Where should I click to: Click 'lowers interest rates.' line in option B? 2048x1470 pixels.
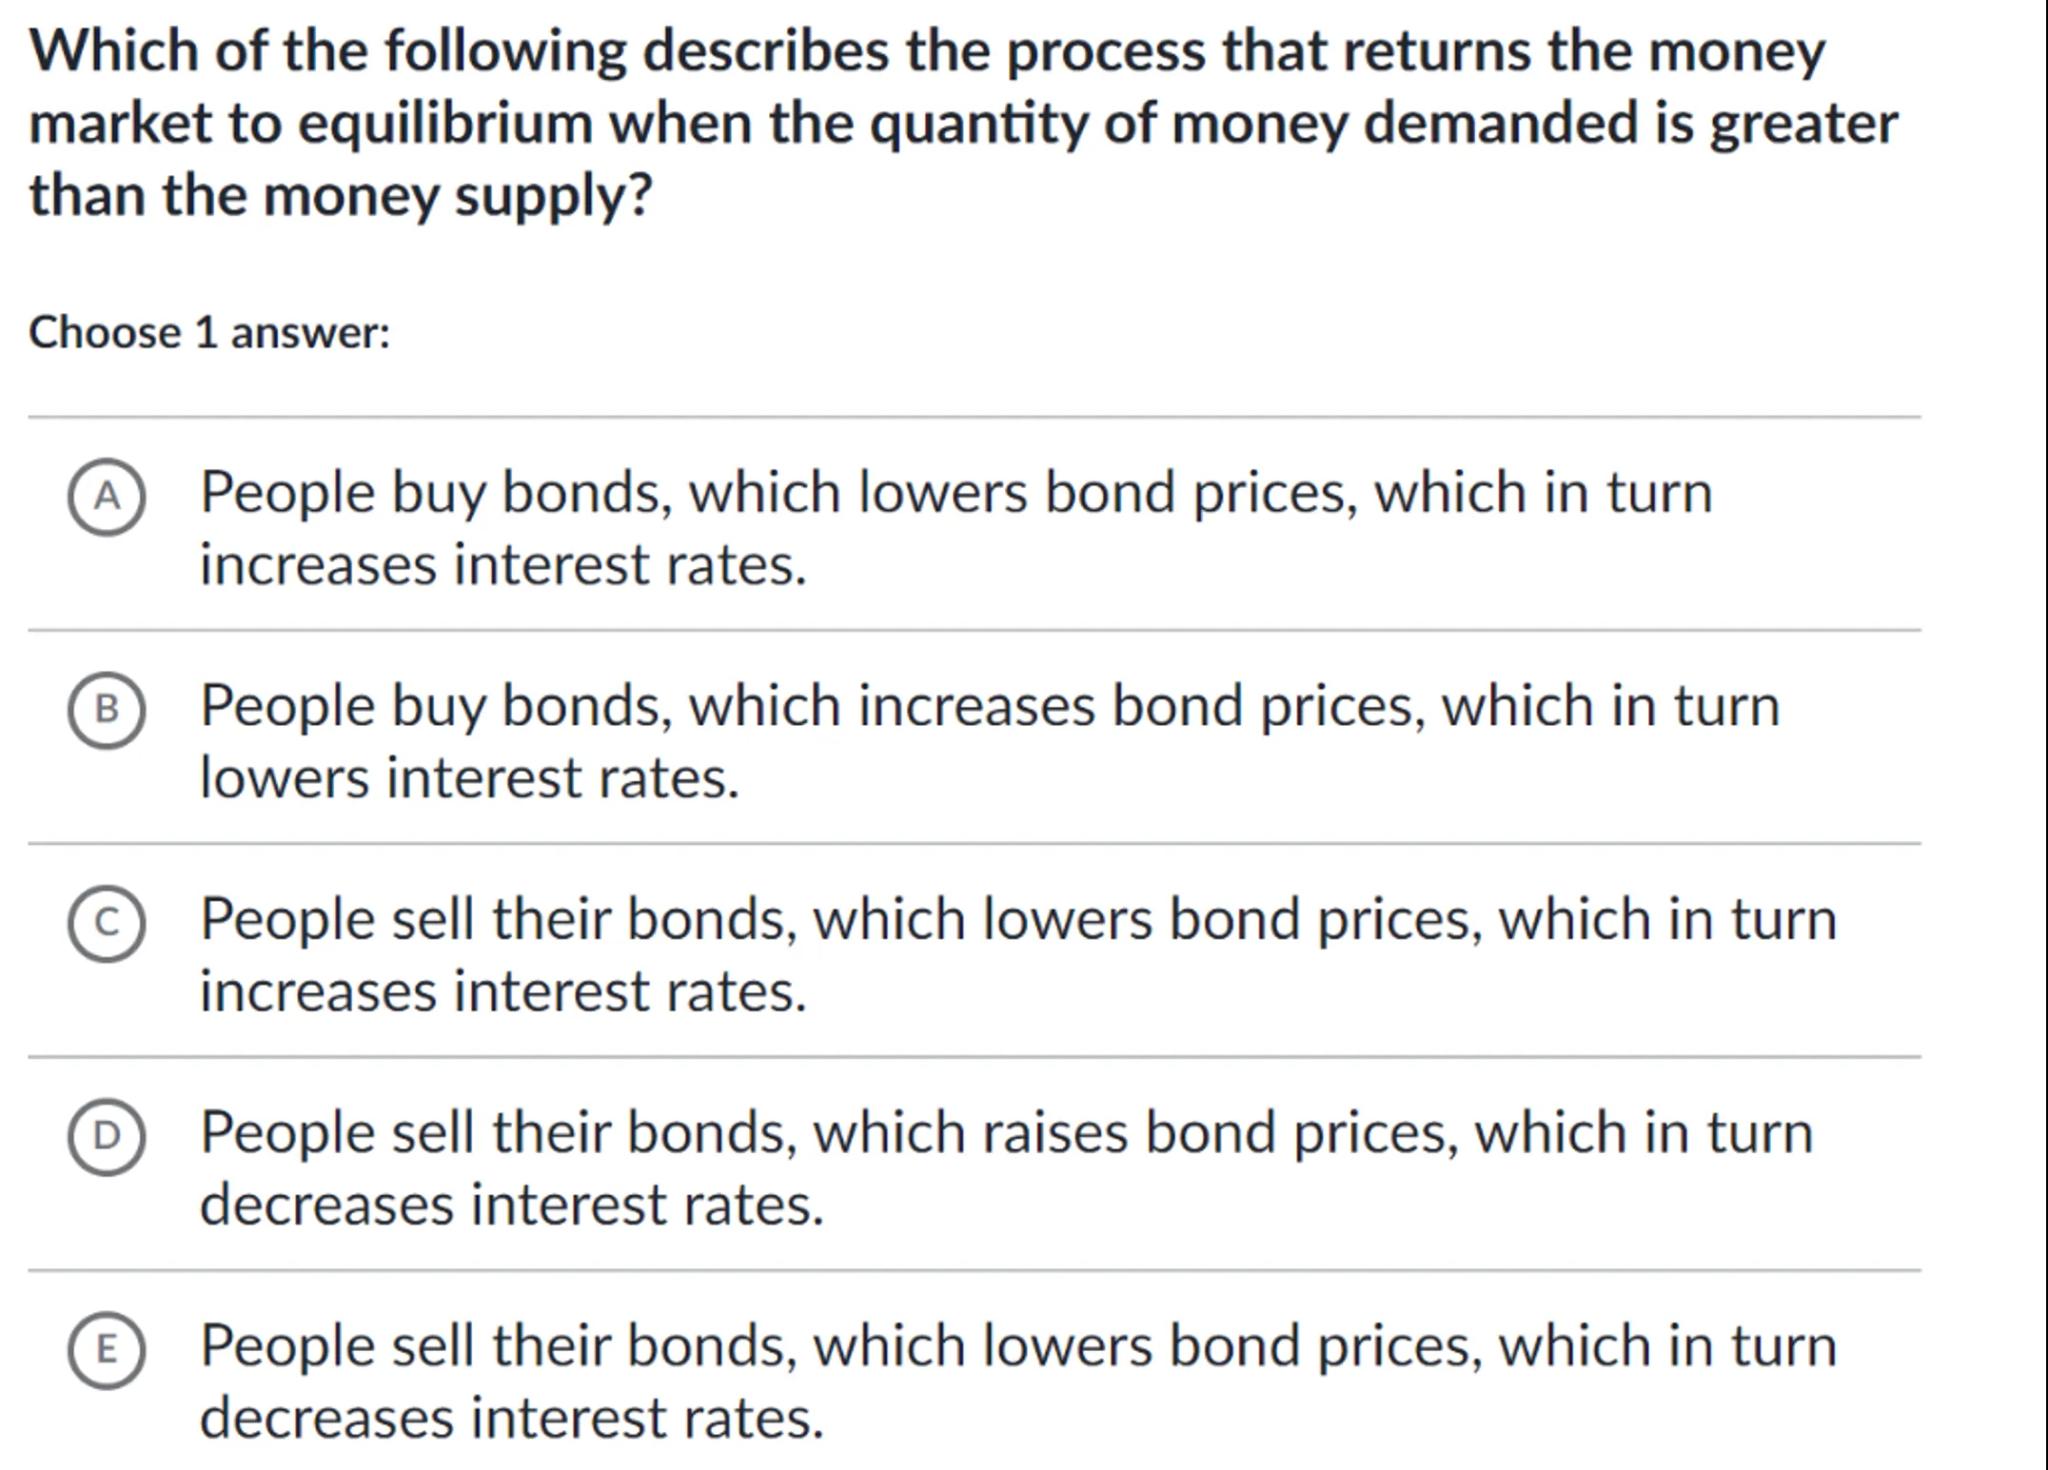[469, 778]
